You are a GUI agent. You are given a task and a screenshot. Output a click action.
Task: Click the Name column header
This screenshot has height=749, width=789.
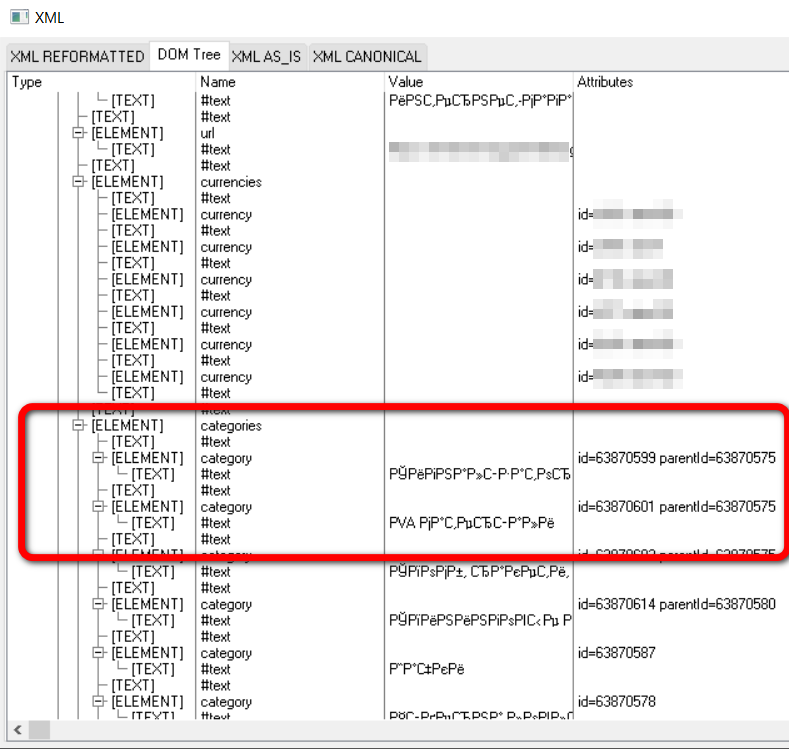(x=290, y=82)
